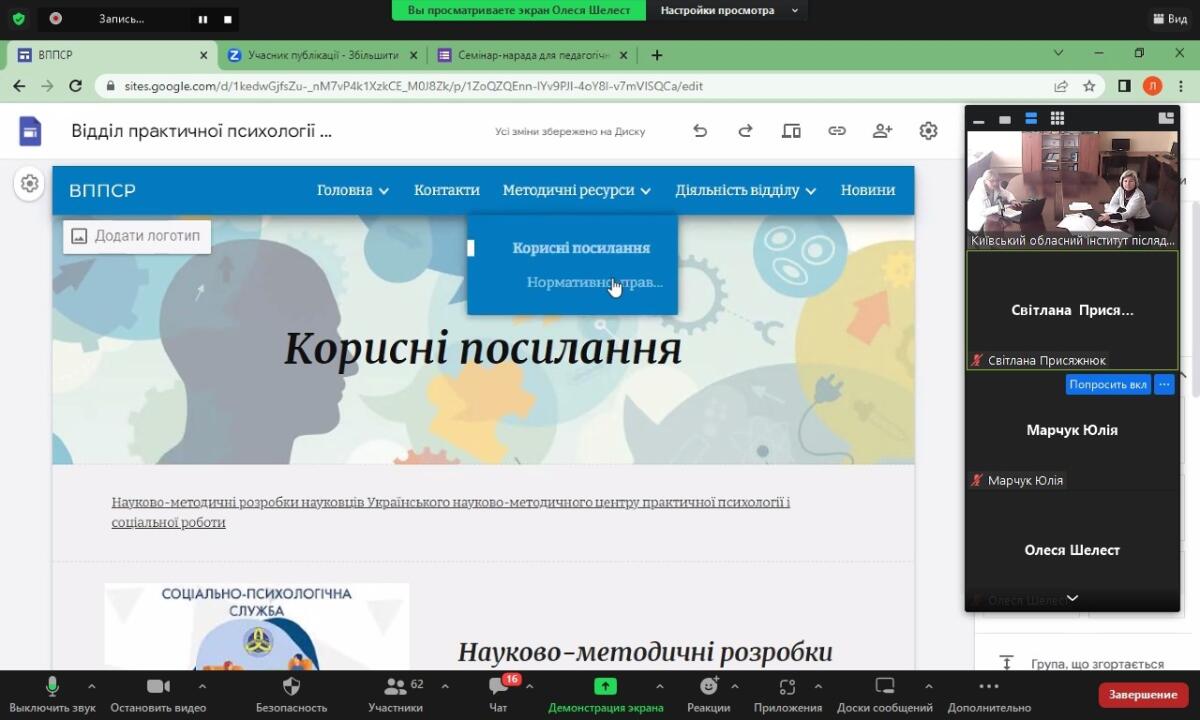Open Науково-методичні розробки науковців link

[x=451, y=512]
